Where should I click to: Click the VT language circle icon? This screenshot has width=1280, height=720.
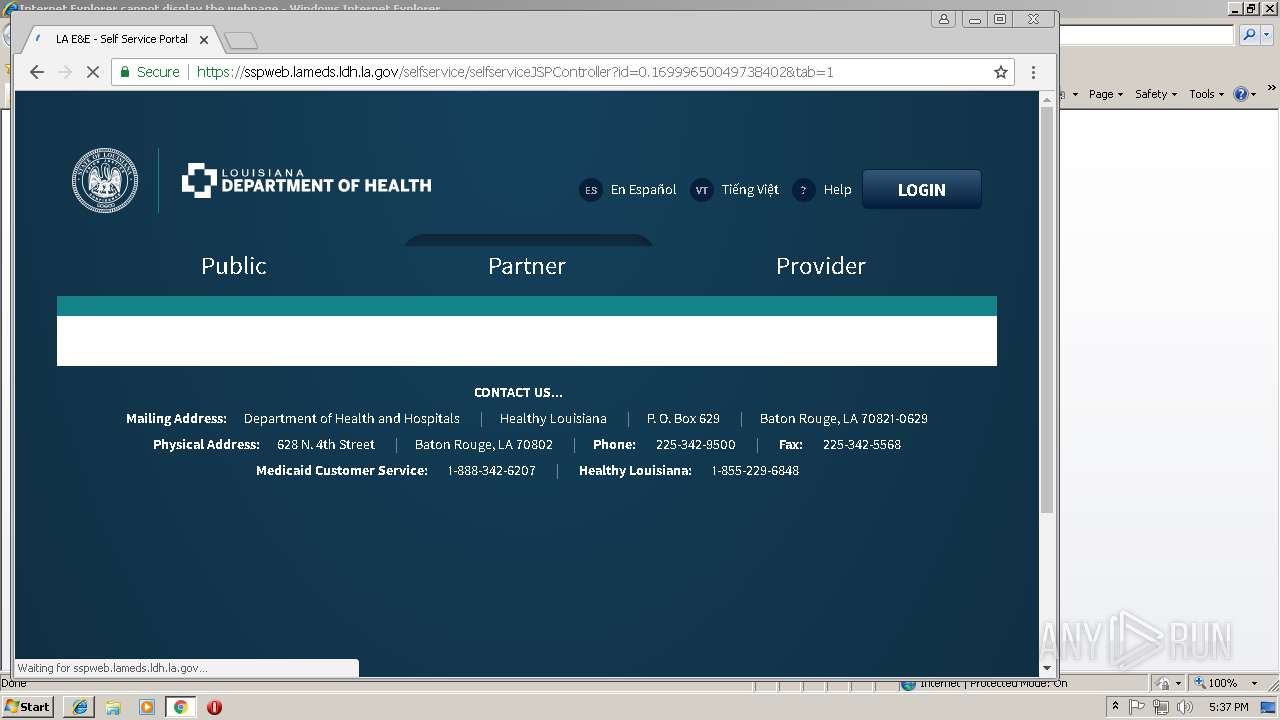pos(702,190)
